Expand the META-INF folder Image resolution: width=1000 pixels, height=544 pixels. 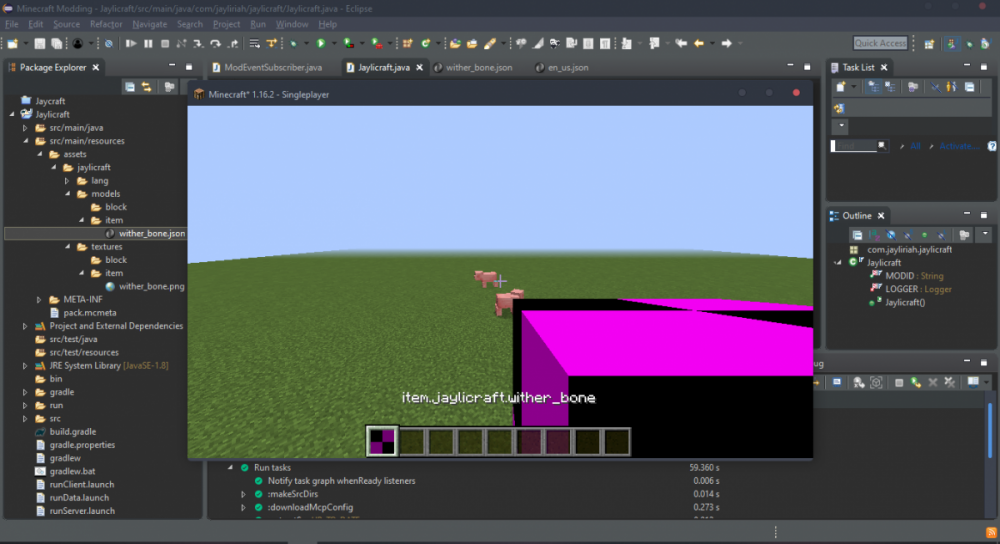[x=39, y=299]
